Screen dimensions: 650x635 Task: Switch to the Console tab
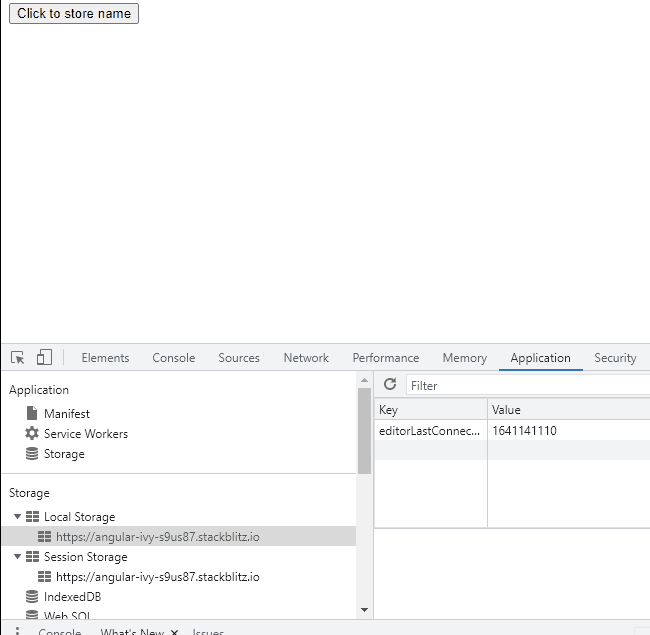point(174,358)
